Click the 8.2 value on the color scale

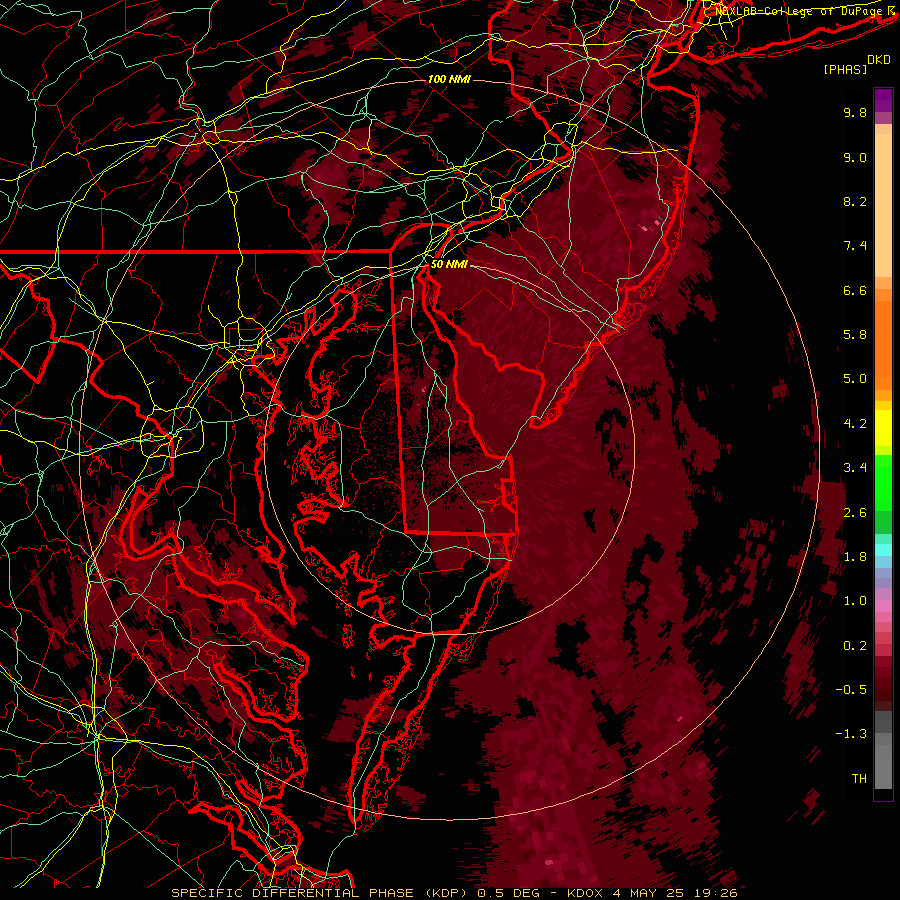tap(855, 201)
